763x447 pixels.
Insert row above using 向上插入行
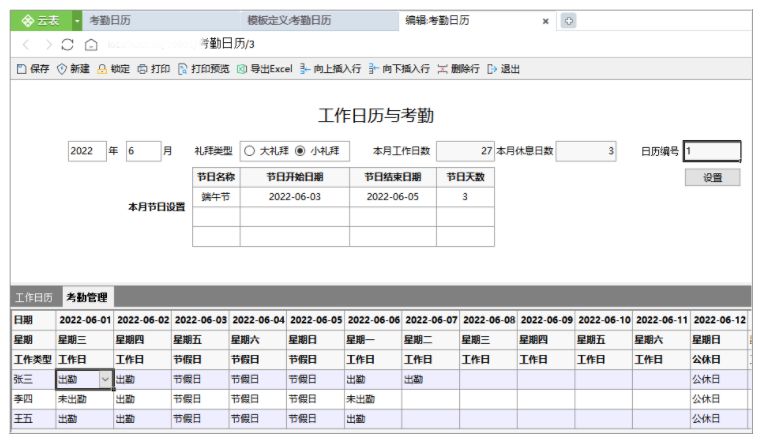pos(330,69)
